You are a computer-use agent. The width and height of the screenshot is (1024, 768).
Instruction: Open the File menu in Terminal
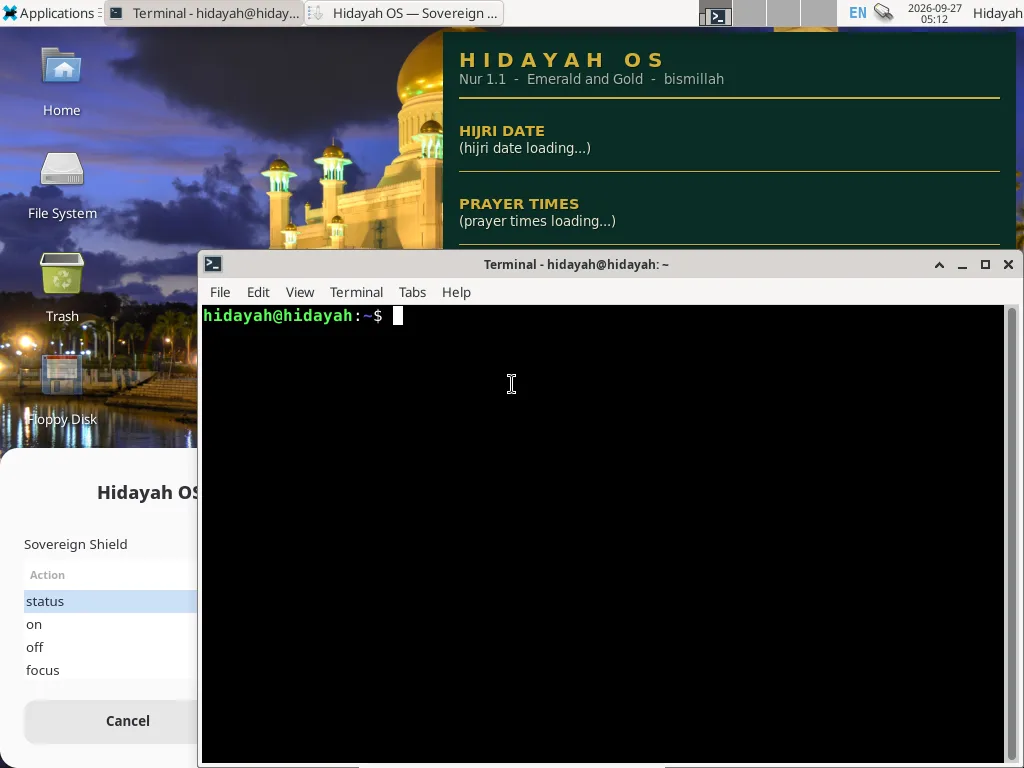click(220, 292)
